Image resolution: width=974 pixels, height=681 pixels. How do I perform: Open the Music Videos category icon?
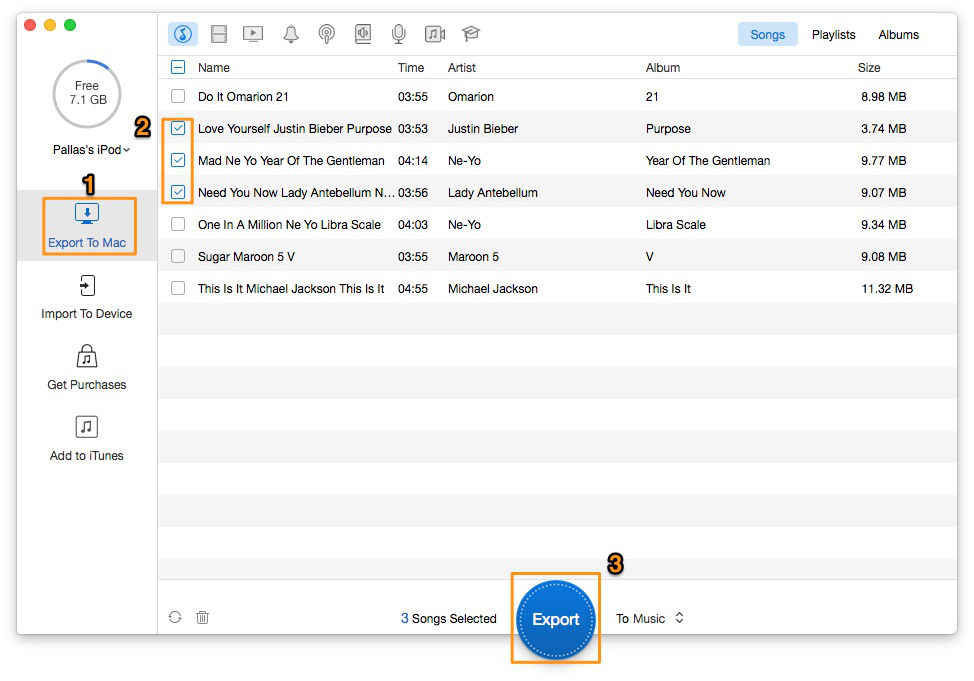point(435,34)
